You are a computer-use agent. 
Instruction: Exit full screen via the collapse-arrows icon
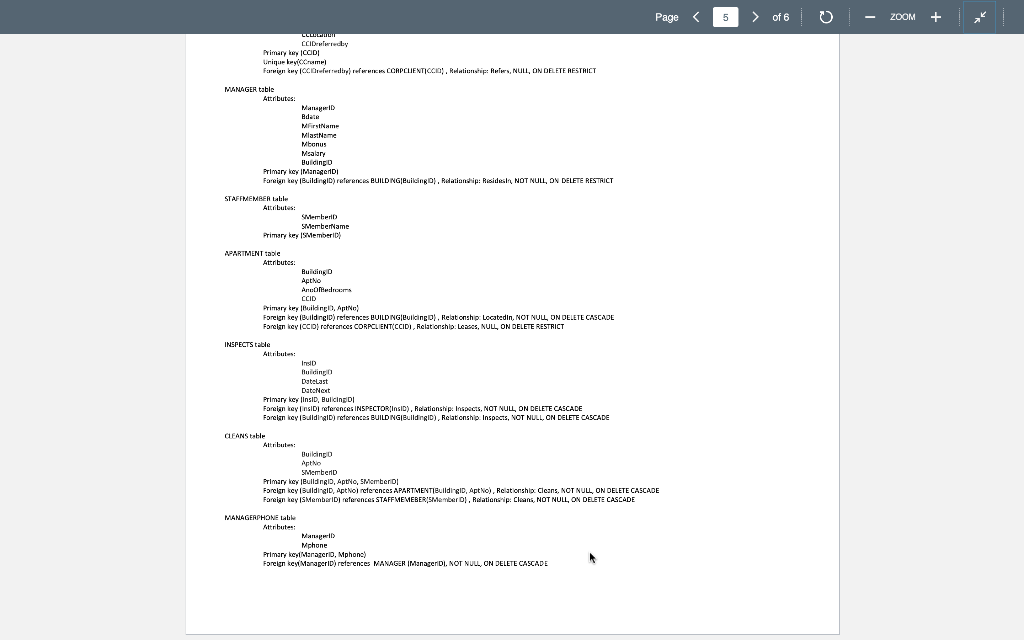tap(980, 16)
